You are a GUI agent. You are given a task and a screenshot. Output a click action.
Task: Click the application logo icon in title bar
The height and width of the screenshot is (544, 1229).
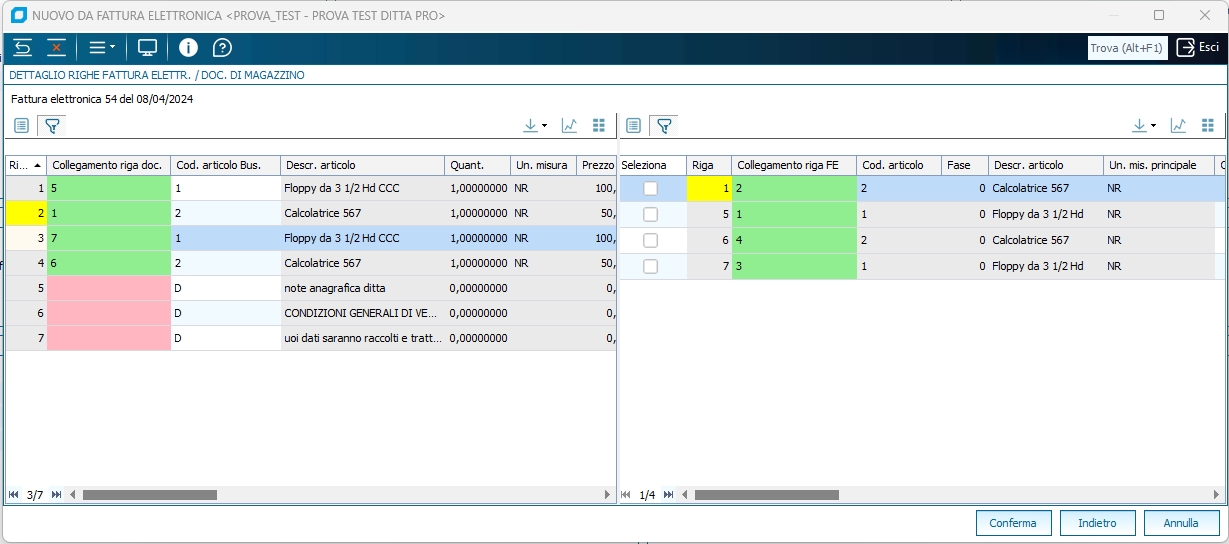click(x=17, y=16)
